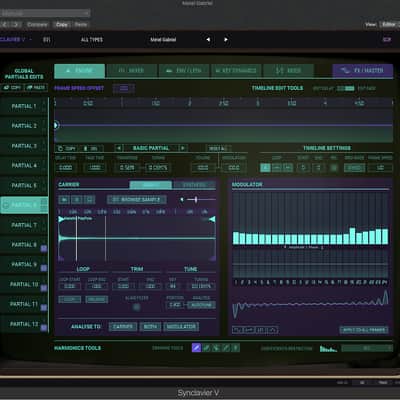Image resolution: width=400 pixels, height=400 pixels.
Task: Open the FX / Master tab
Action: [363, 71]
